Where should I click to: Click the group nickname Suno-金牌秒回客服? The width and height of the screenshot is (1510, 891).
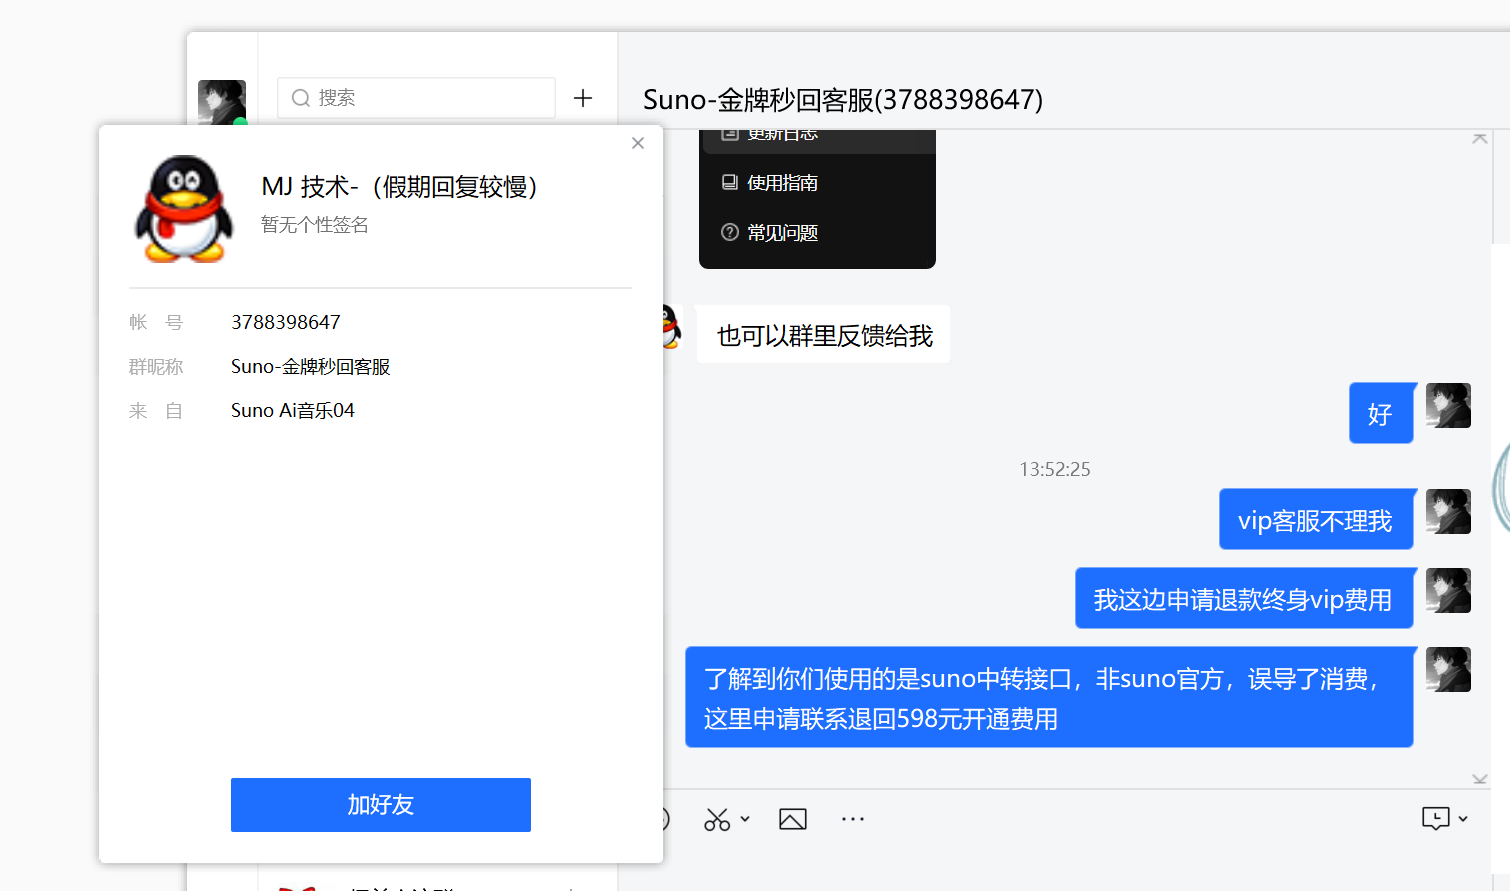[x=311, y=366]
